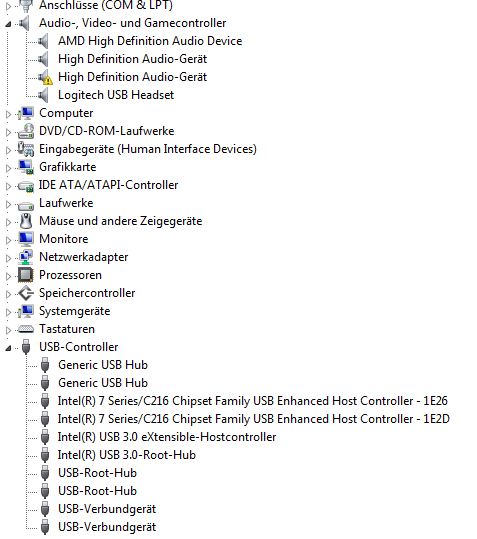This screenshot has width=477, height=539.
Task: Click the USB icon for Host Controller 1E2D
Action: (x=45, y=419)
